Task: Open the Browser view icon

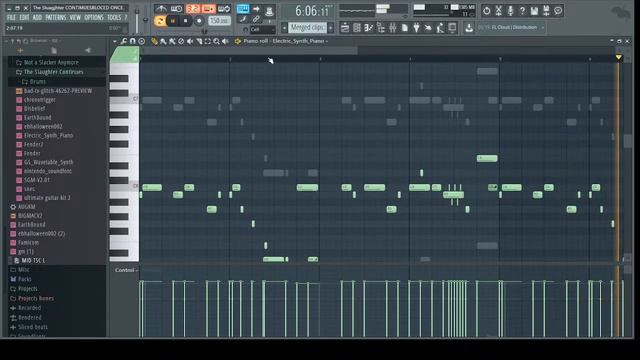Action: click(x=381, y=28)
